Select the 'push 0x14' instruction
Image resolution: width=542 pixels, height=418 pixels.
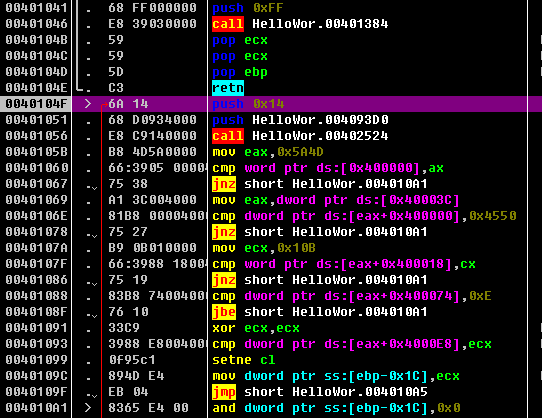247,104
